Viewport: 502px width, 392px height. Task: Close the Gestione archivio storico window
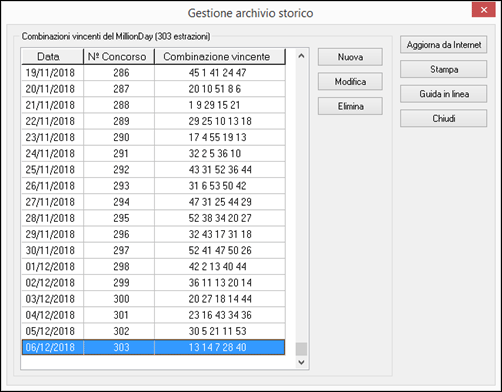pos(483,10)
